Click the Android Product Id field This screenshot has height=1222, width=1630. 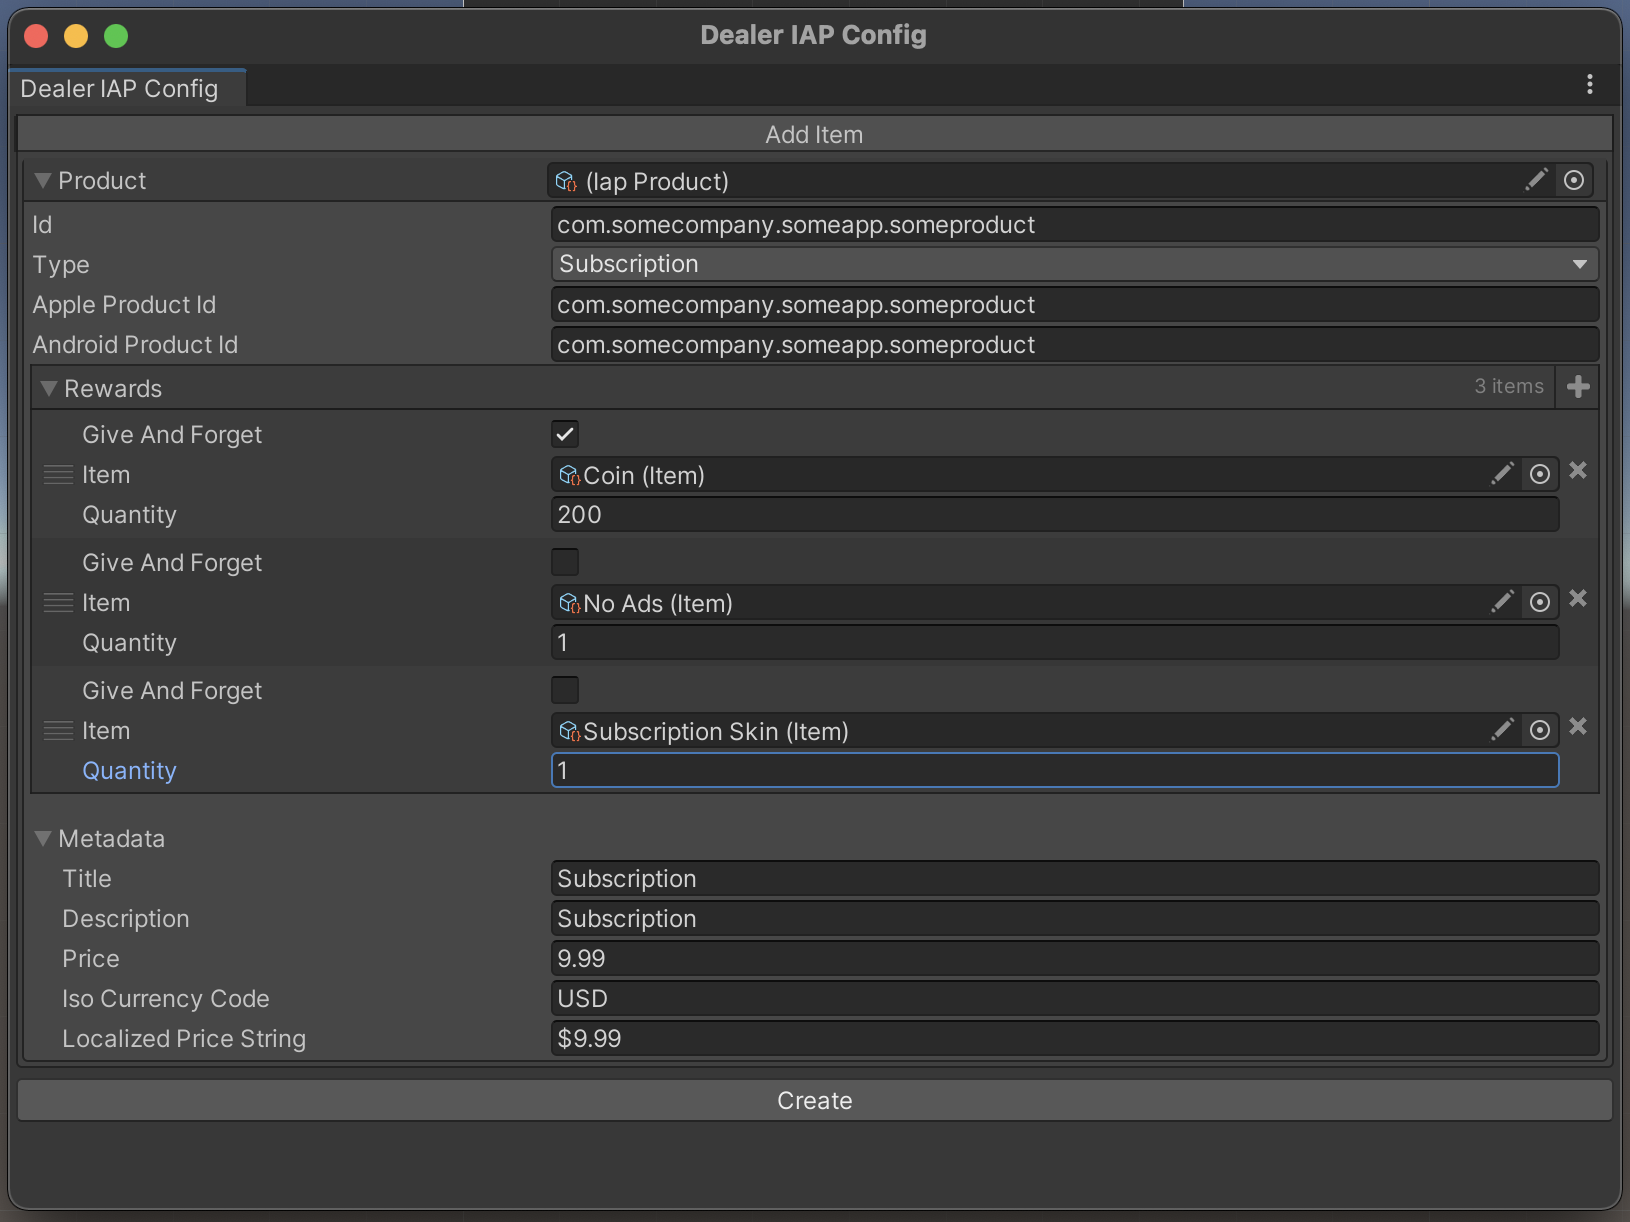click(x=1074, y=344)
